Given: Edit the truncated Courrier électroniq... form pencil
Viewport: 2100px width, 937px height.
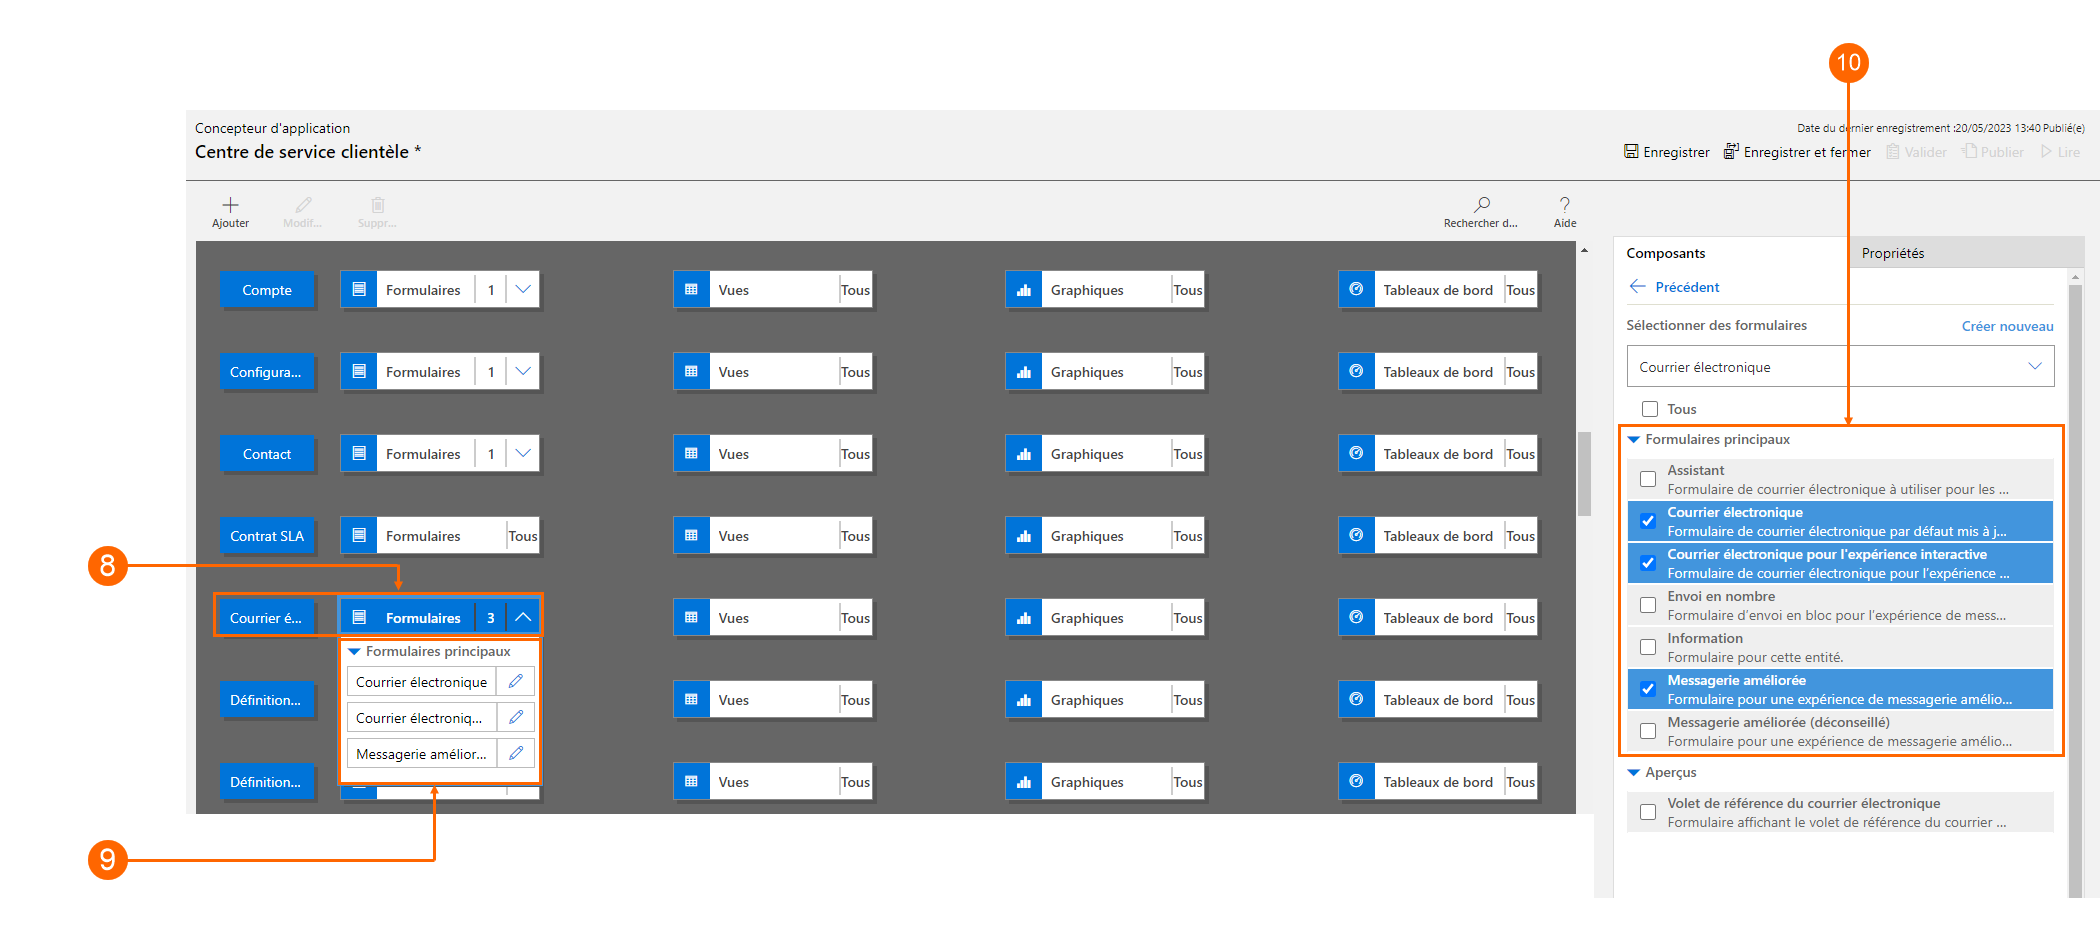Looking at the screenshot, I should click(x=516, y=718).
